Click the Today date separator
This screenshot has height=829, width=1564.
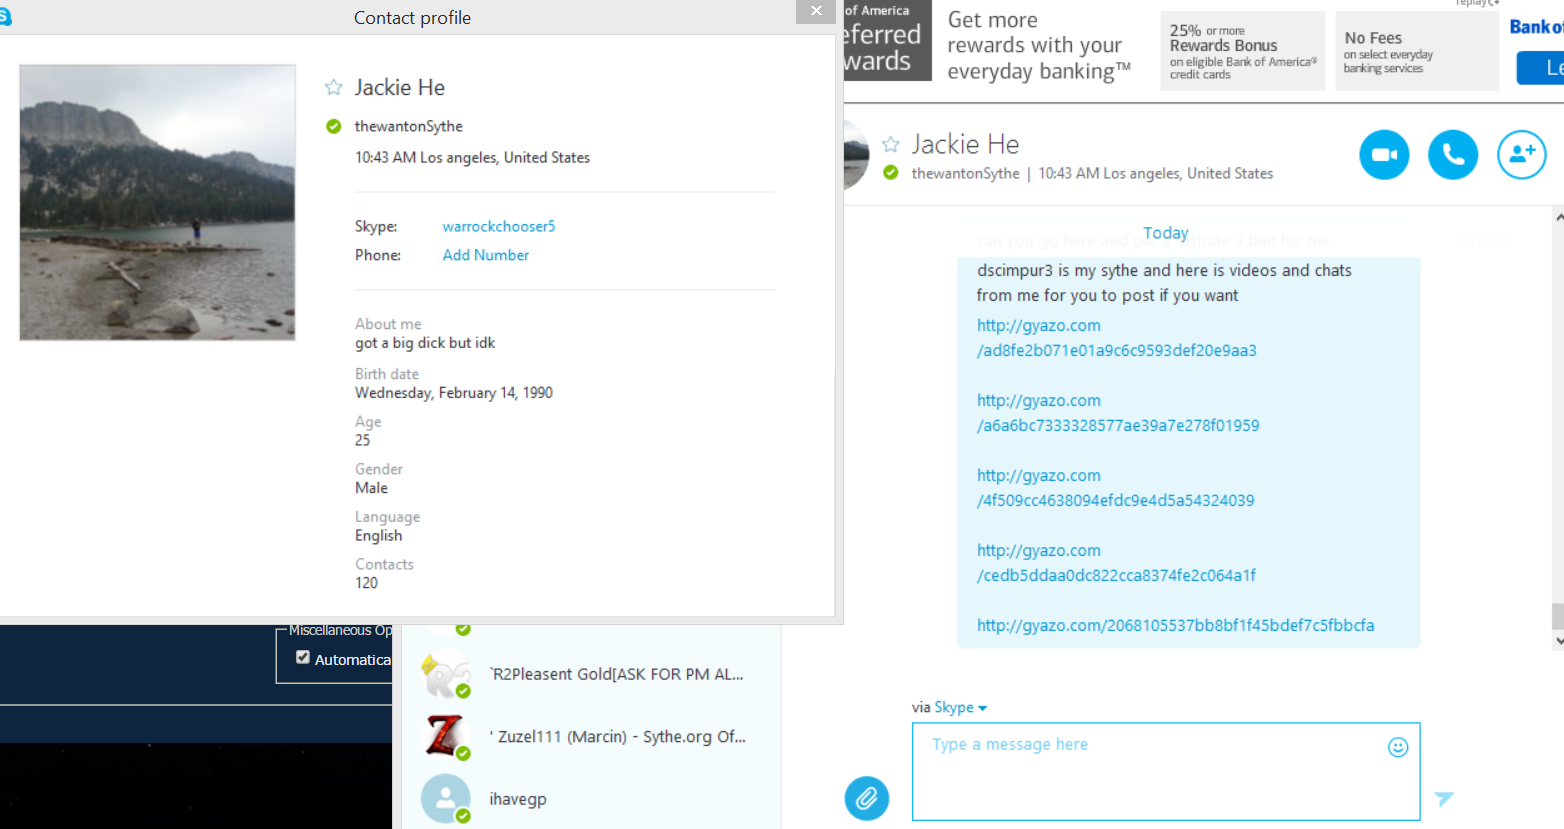[1166, 233]
